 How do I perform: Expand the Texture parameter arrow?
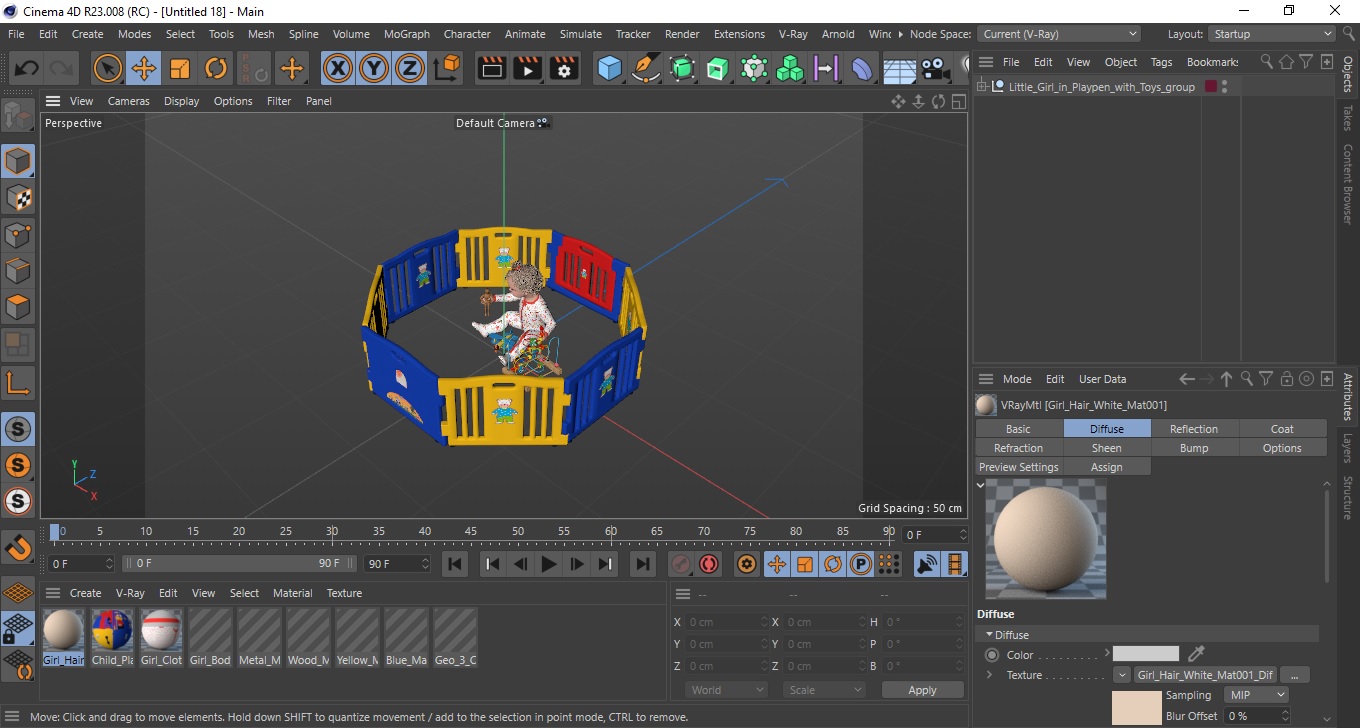(x=990, y=675)
